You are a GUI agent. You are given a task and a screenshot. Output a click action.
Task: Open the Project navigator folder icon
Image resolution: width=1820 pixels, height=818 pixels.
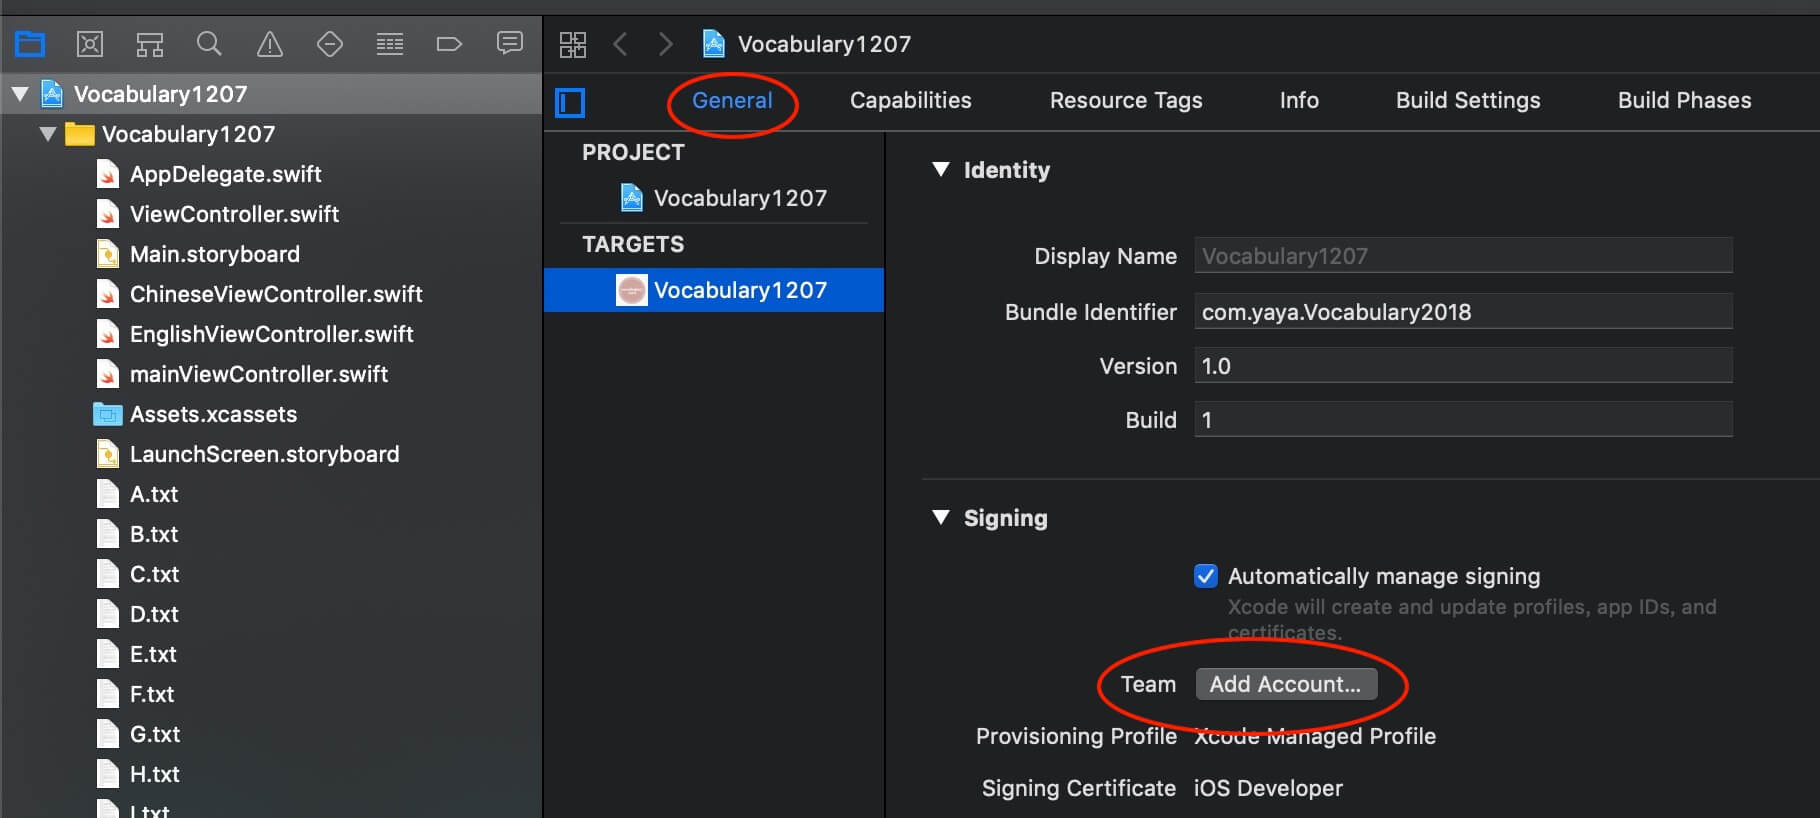tap(30, 44)
